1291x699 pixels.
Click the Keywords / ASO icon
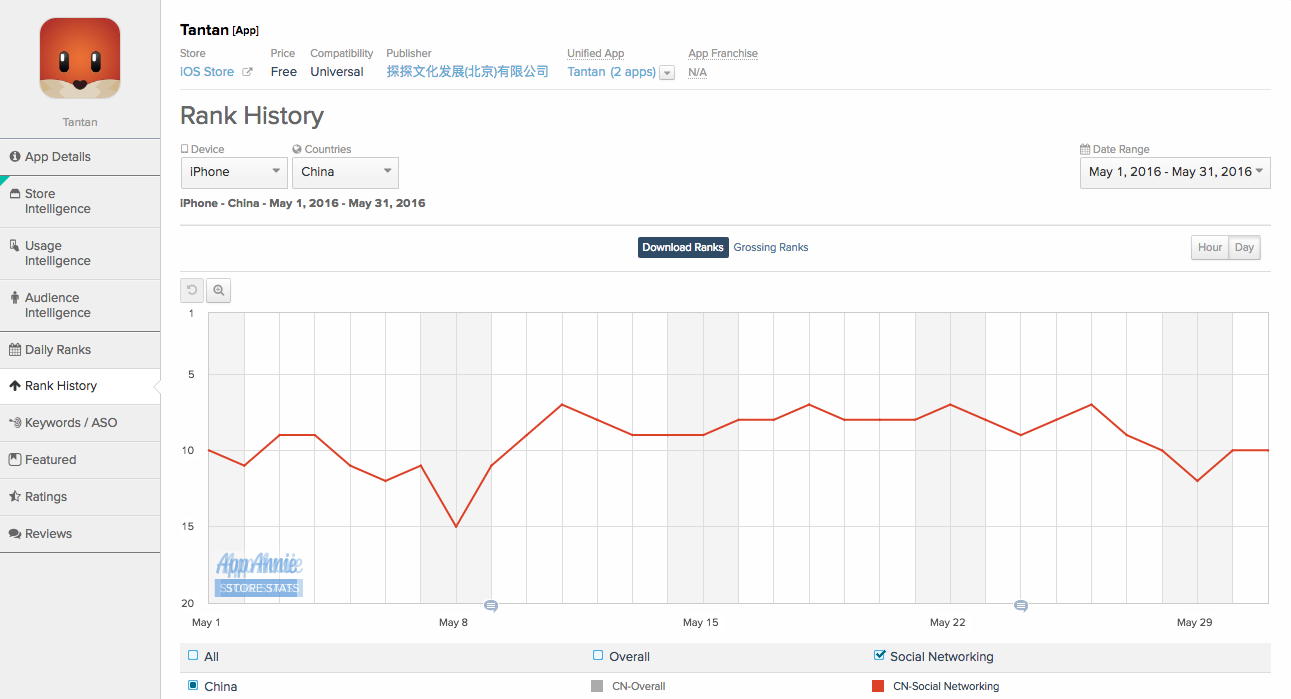[15, 423]
